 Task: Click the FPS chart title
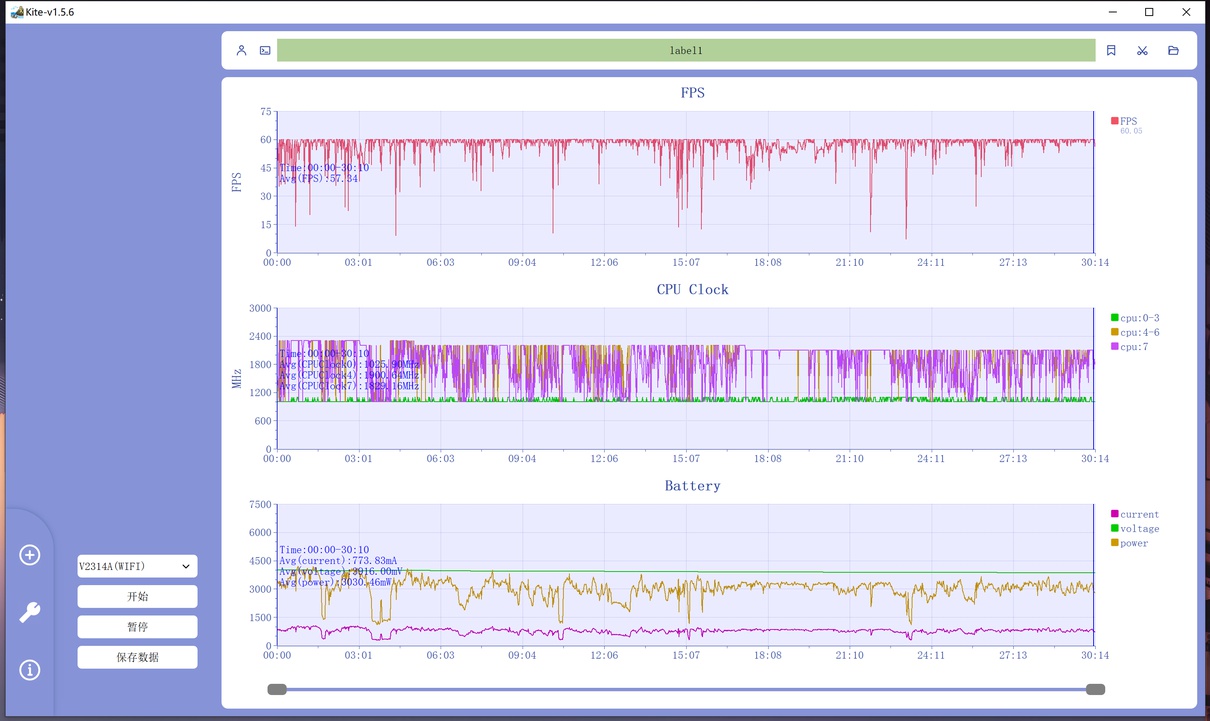pyautogui.click(x=692, y=93)
